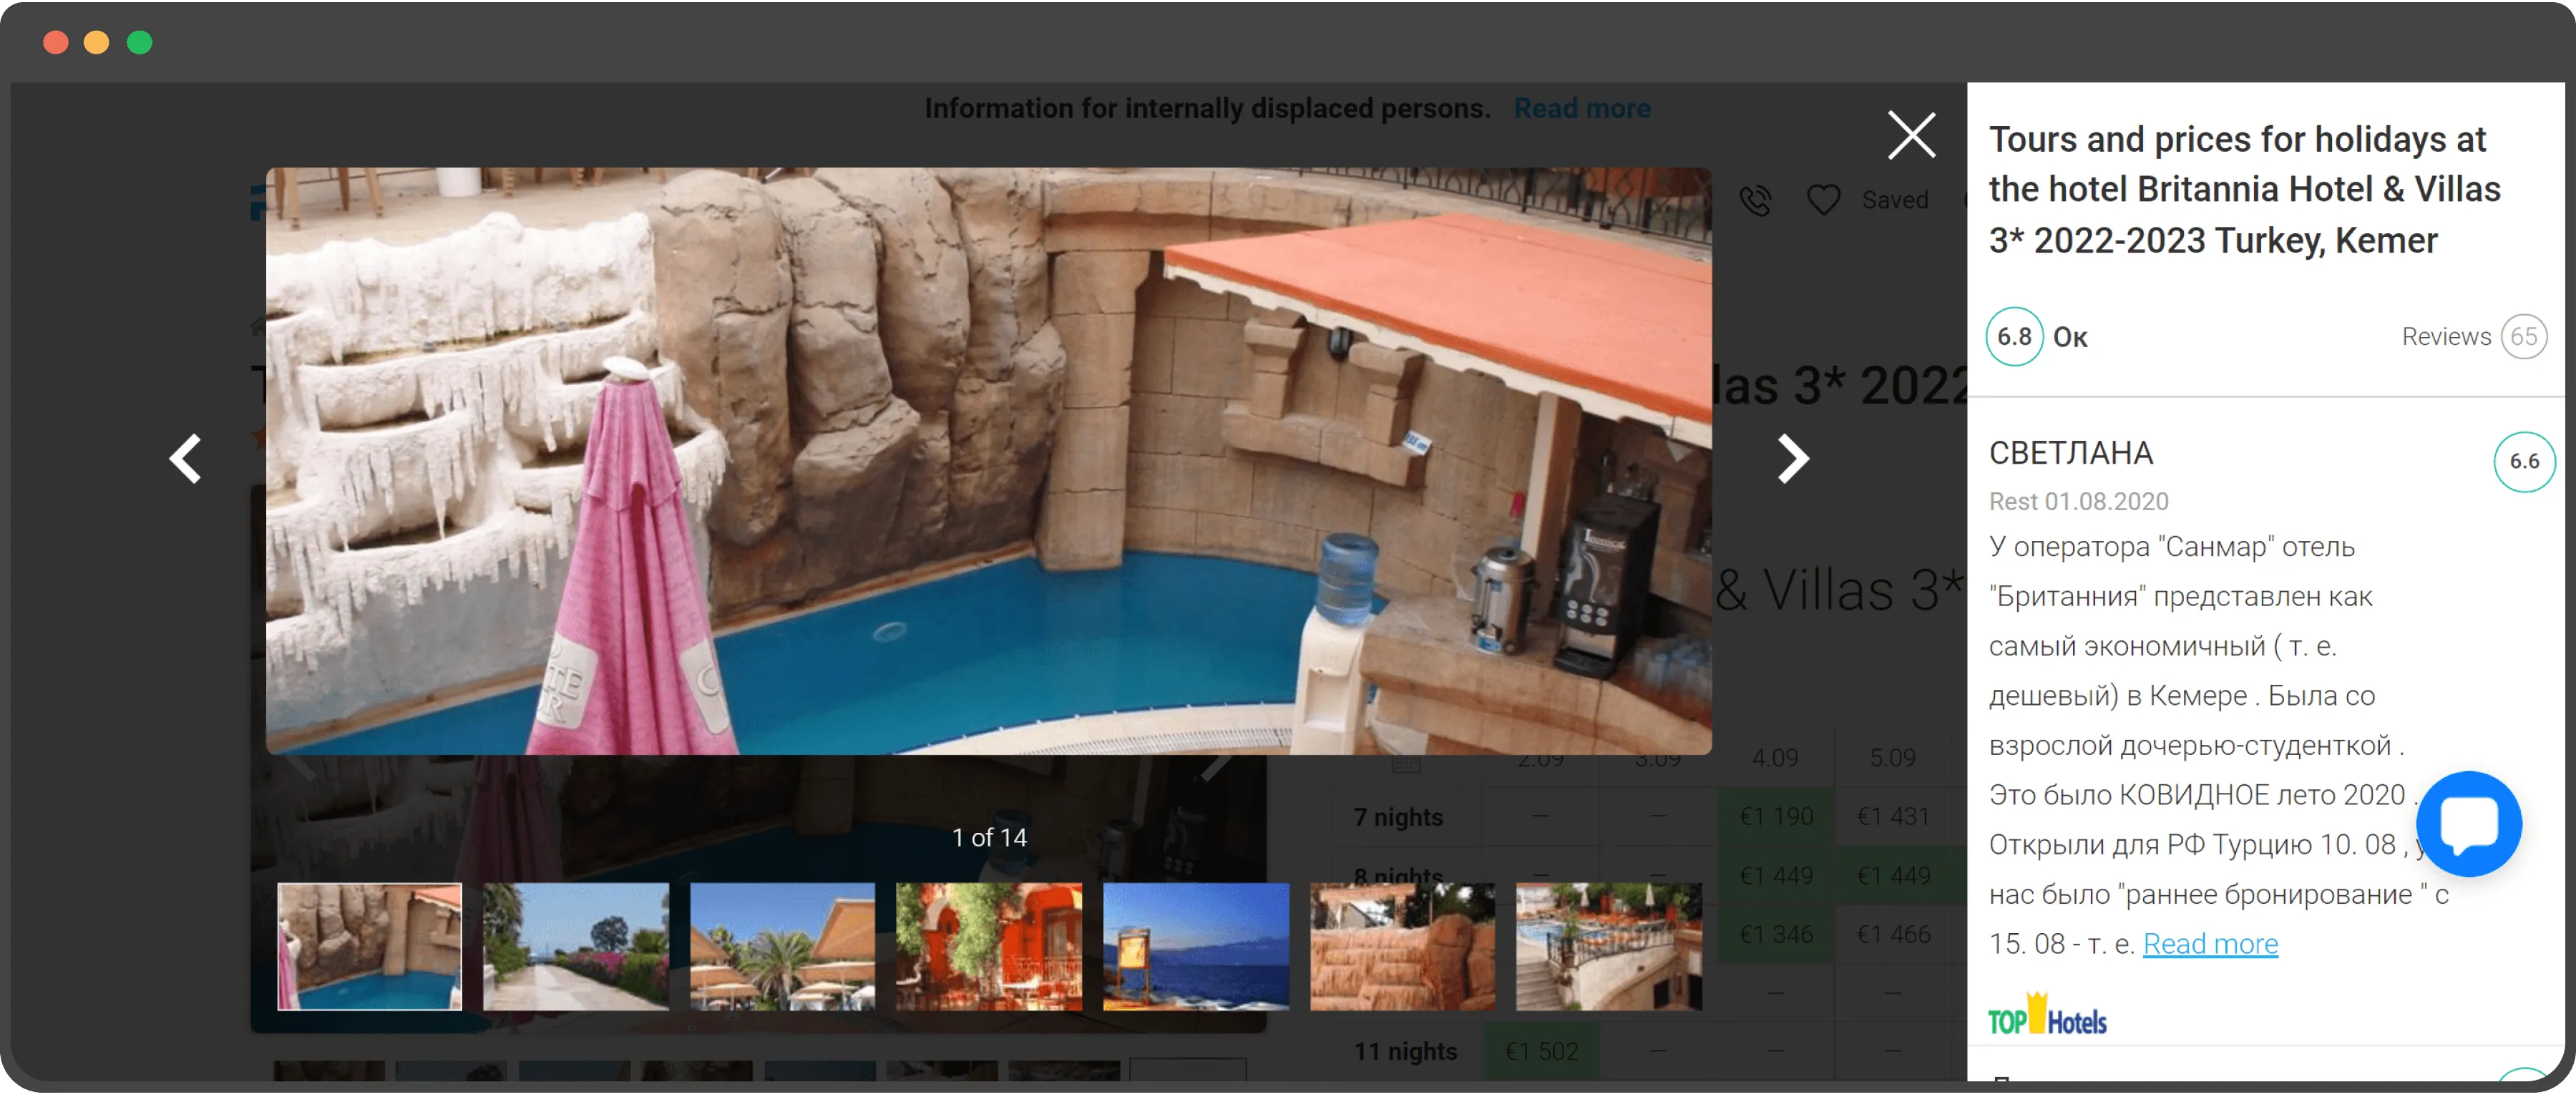2576x1097 pixels.
Task: Select the palm trees and umbrellas thumbnail
Action: 782,946
